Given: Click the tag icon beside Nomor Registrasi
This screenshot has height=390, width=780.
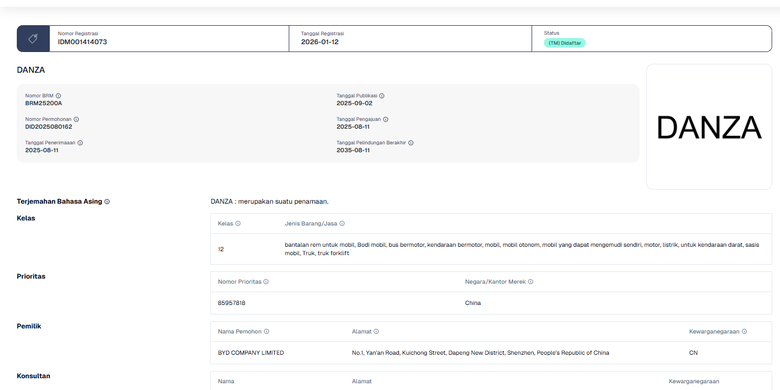Looking at the screenshot, I should pyautogui.click(x=33, y=39).
